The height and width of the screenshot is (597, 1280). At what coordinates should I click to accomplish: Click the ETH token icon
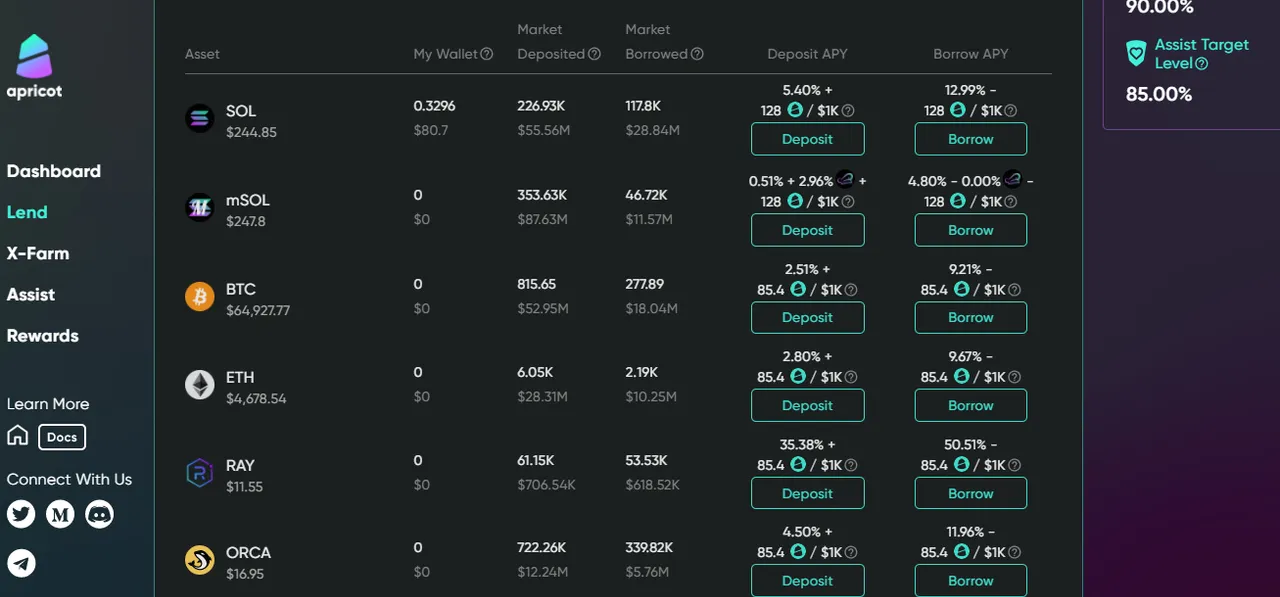pos(200,385)
